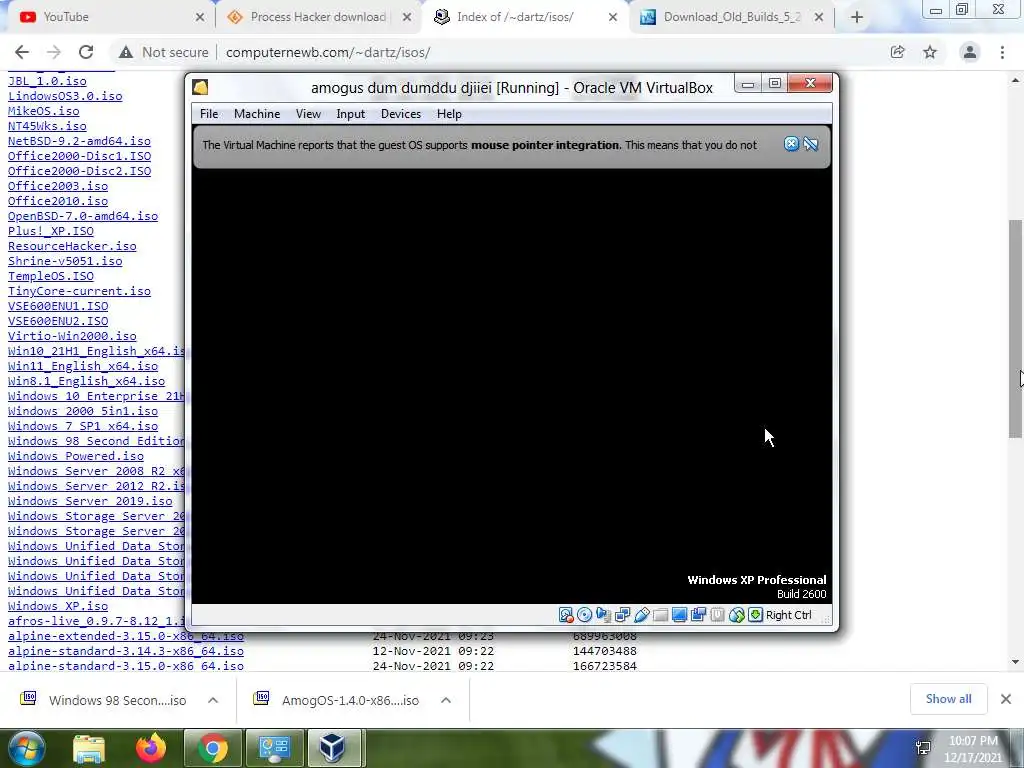This screenshot has height=768, width=1024.
Task: Click the Win11_English_x64.iso link
Action: point(83,366)
